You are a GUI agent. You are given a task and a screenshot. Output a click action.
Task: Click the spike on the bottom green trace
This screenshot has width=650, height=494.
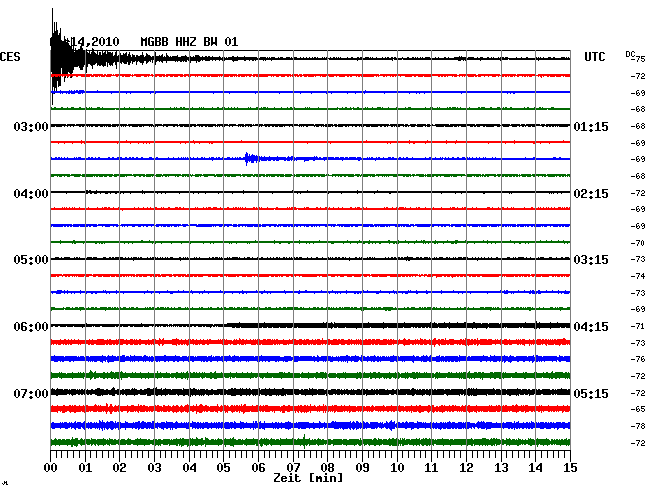click(x=305, y=441)
